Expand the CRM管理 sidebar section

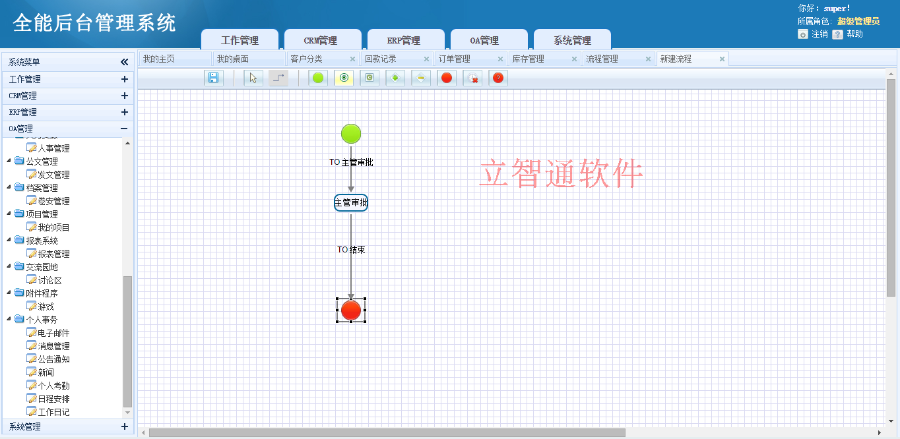[x=124, y=96]
